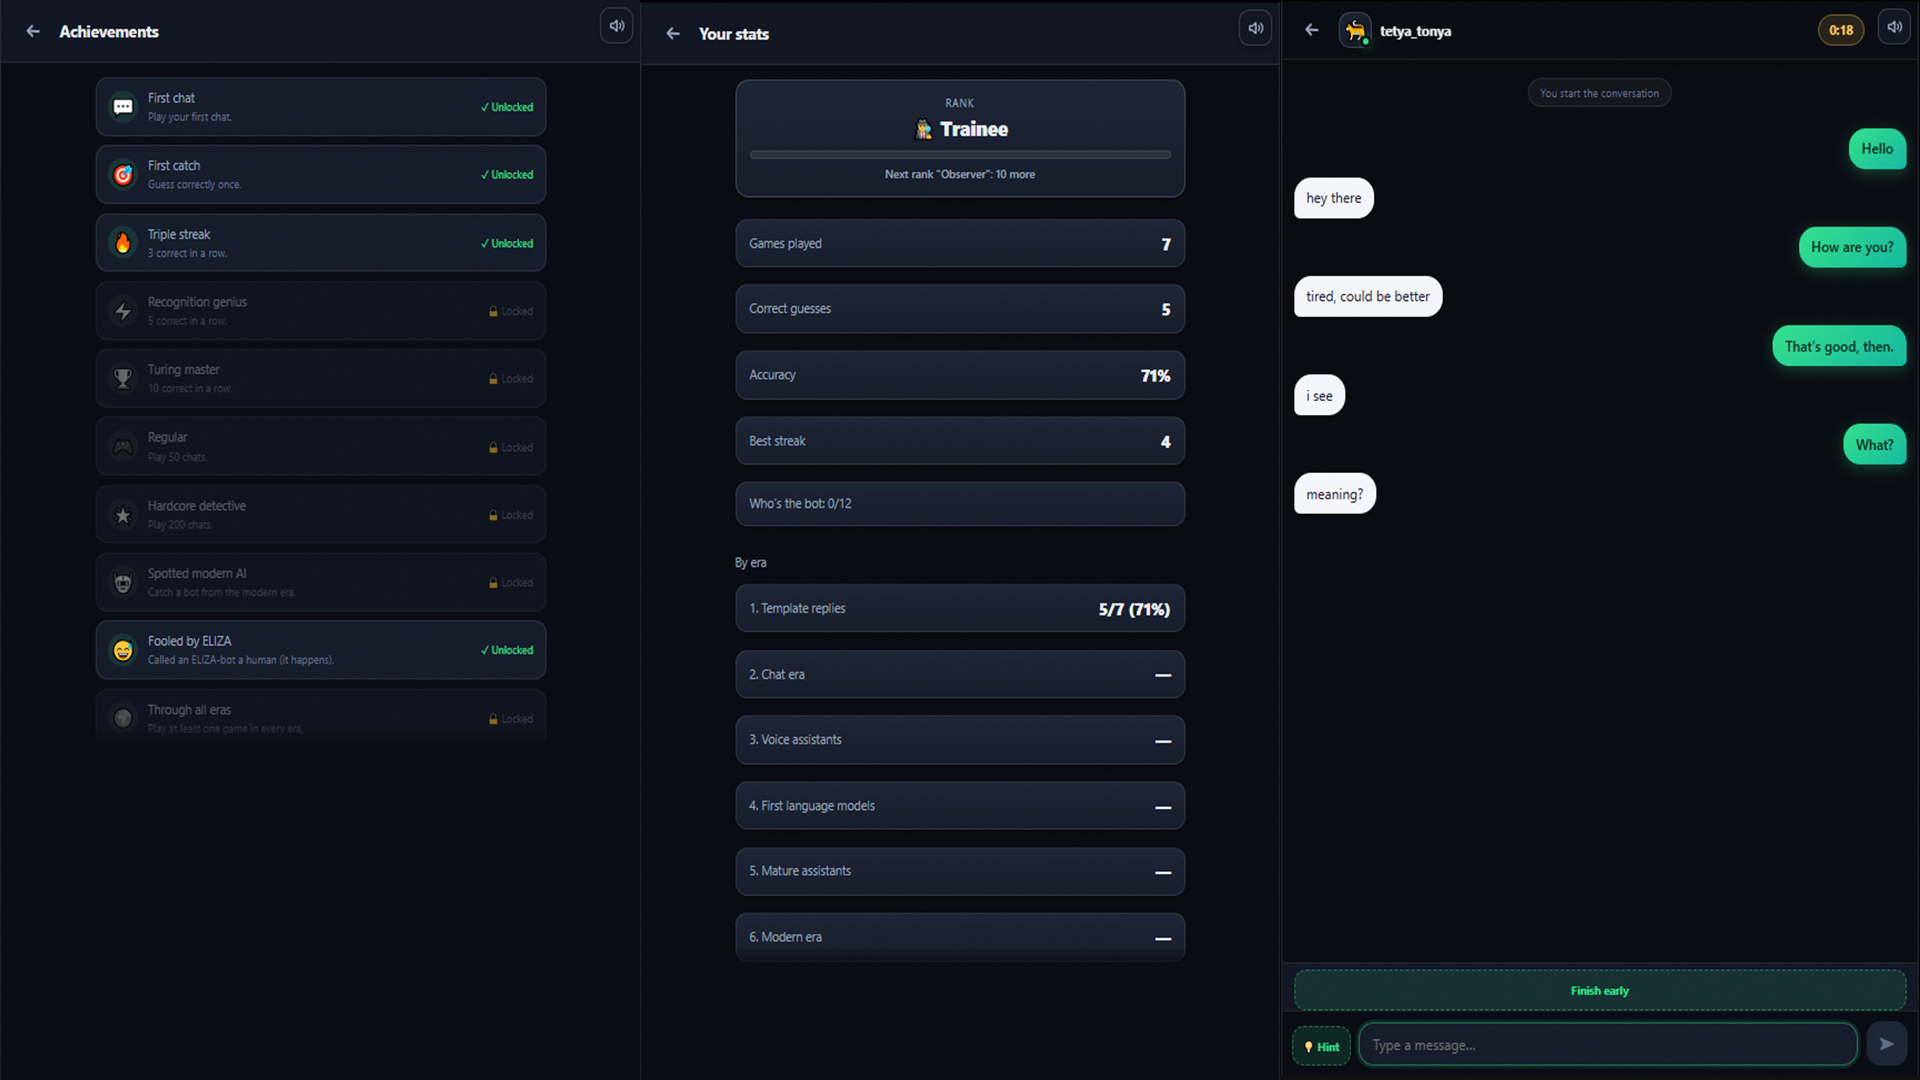Go back from the tetya_tonya chat
The width and height of the screenshot is (1920, 1080).
point(1312,30)
